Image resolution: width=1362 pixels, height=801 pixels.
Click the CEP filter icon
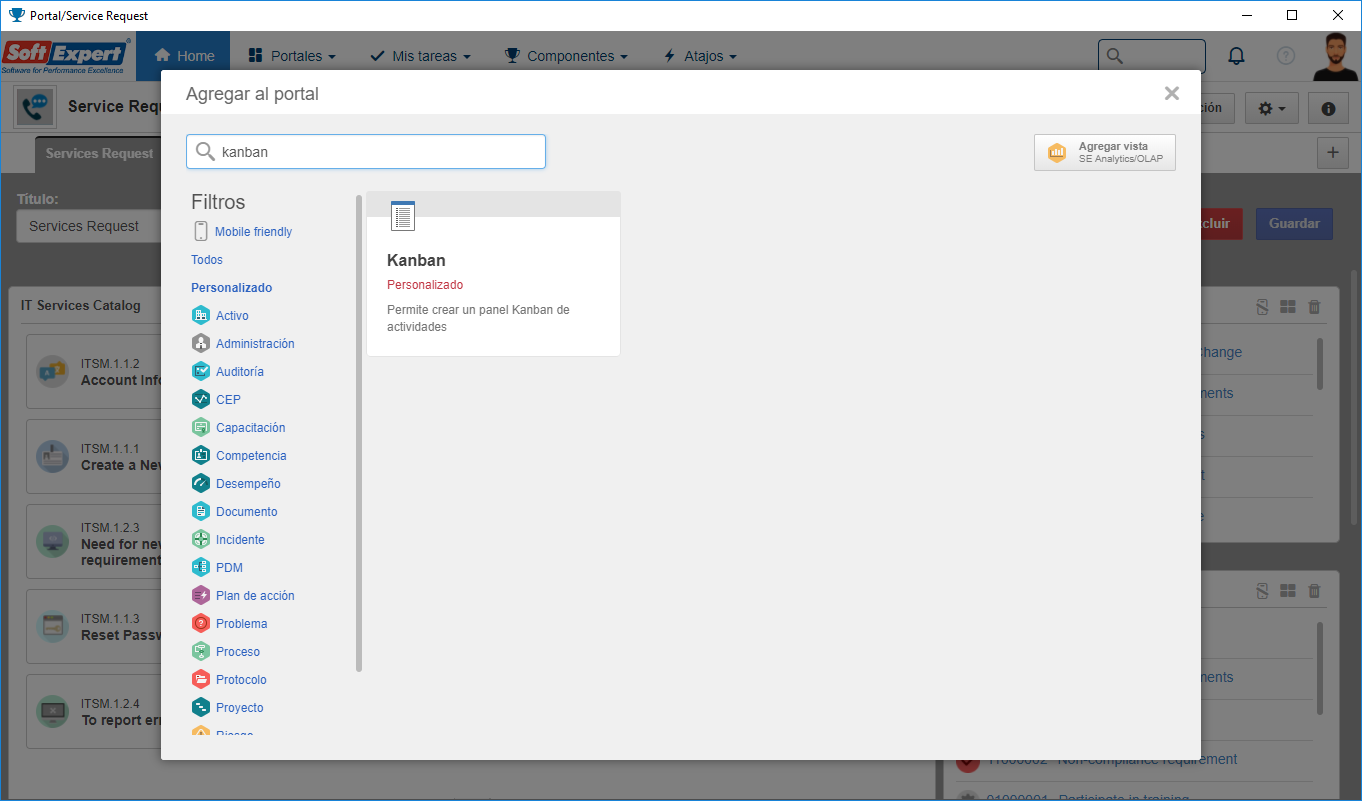[201, 399]
